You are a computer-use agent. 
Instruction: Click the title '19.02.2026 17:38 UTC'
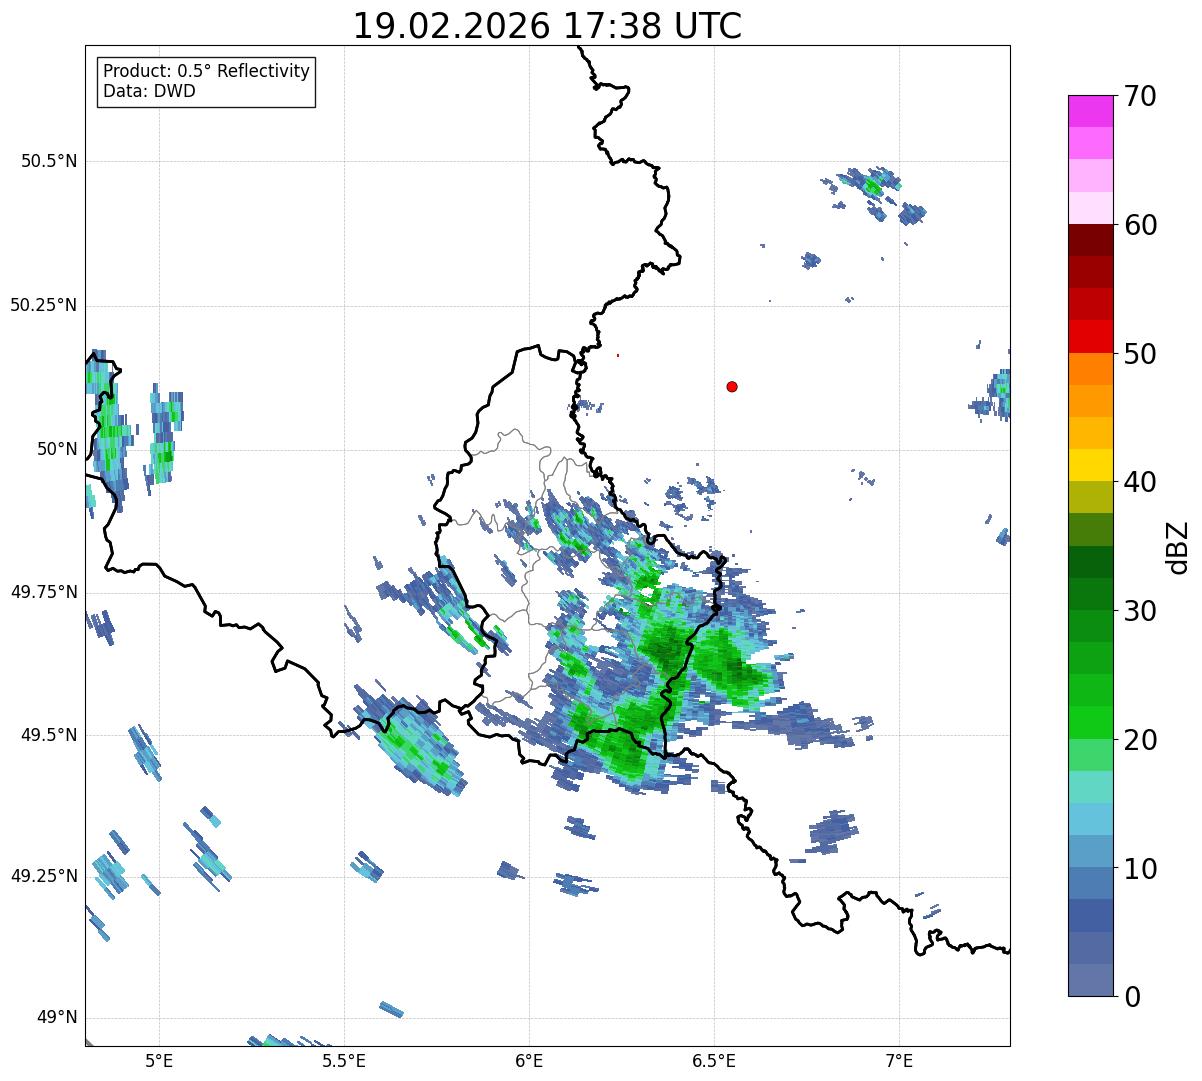[x=548, y=26]
